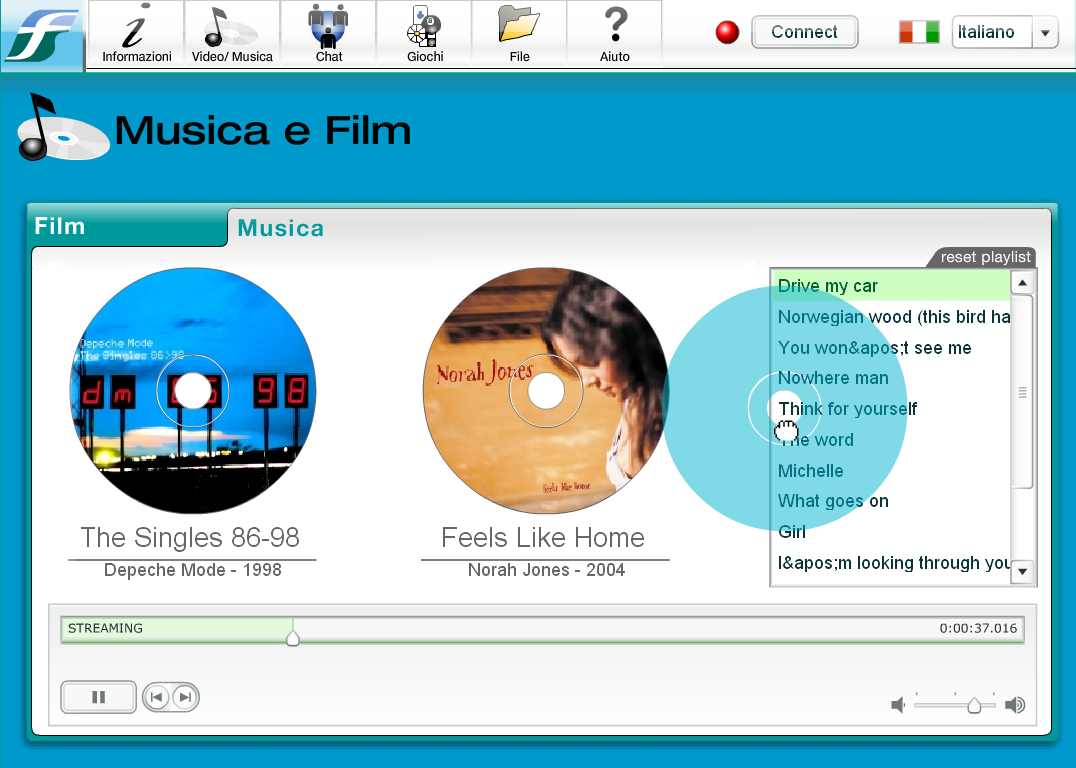The width and height of the screenshot is (1076, 768).
Task: Open the Informazioni section
Action: coord(136,33)
